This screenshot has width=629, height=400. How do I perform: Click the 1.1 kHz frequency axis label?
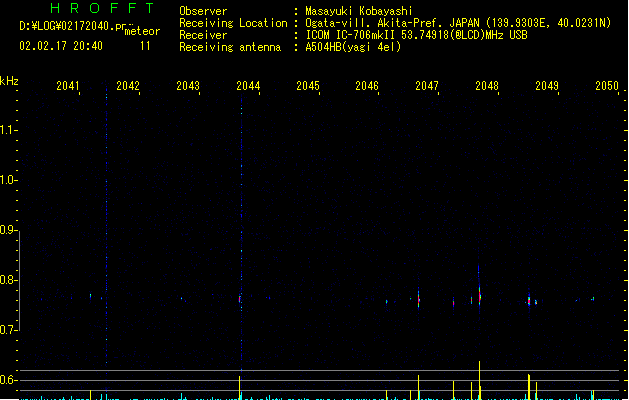(8, 130)
